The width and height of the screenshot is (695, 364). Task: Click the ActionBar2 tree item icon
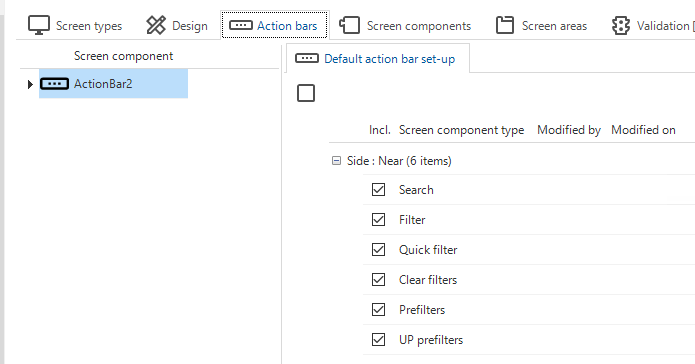[x=54, y=84]
